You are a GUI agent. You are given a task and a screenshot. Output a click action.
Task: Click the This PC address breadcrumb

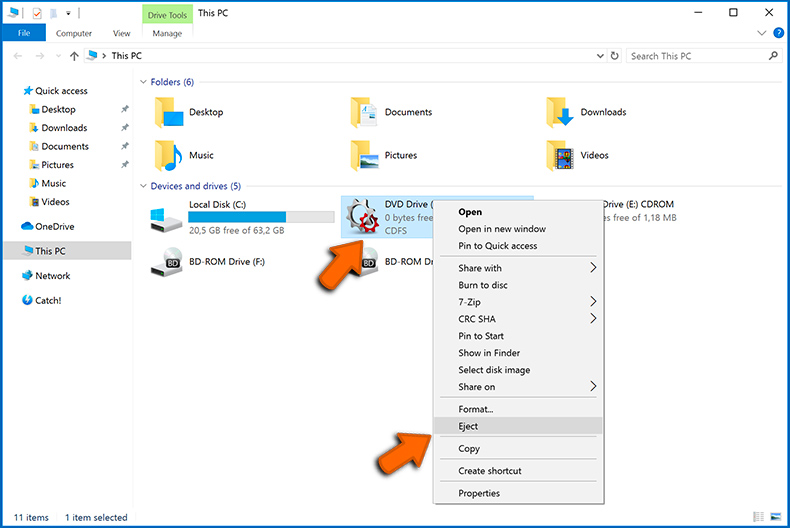pos(126,56)
